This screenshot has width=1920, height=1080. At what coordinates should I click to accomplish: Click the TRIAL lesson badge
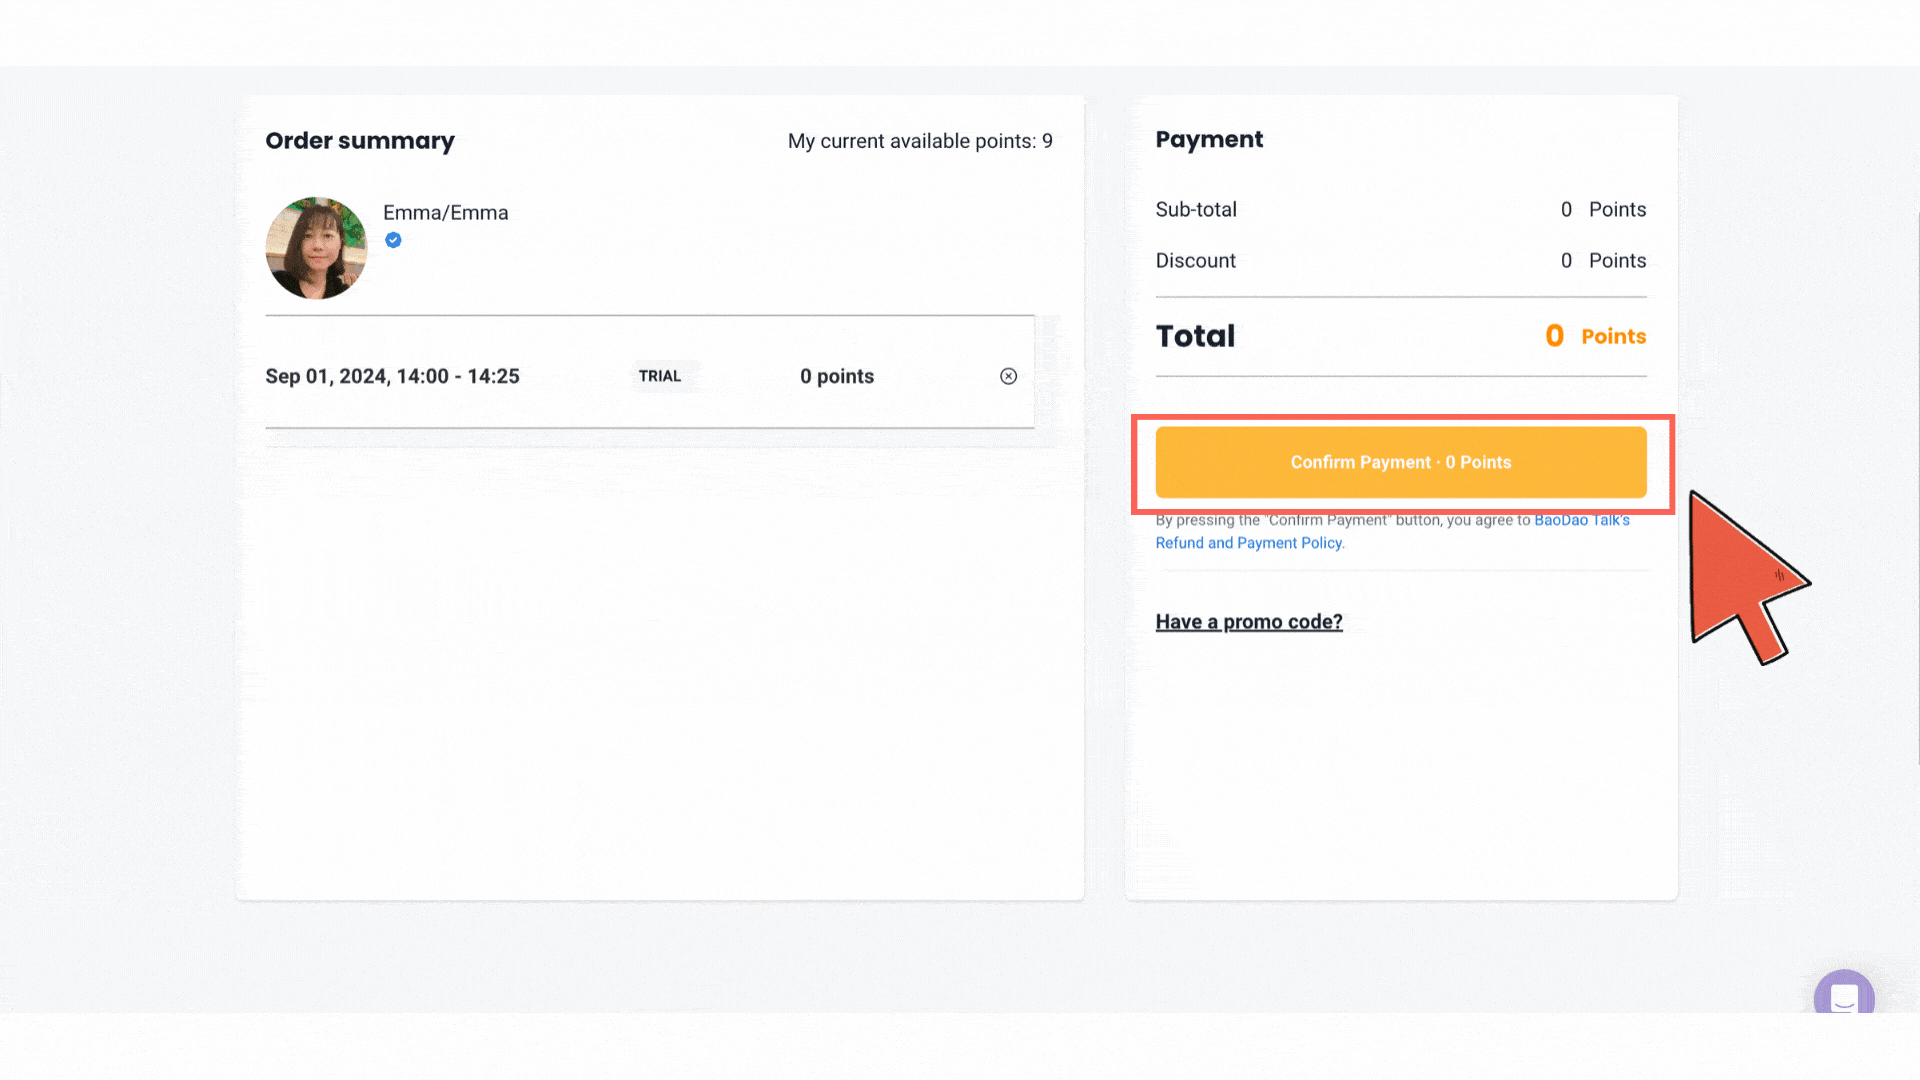click(x=660, y=376)
